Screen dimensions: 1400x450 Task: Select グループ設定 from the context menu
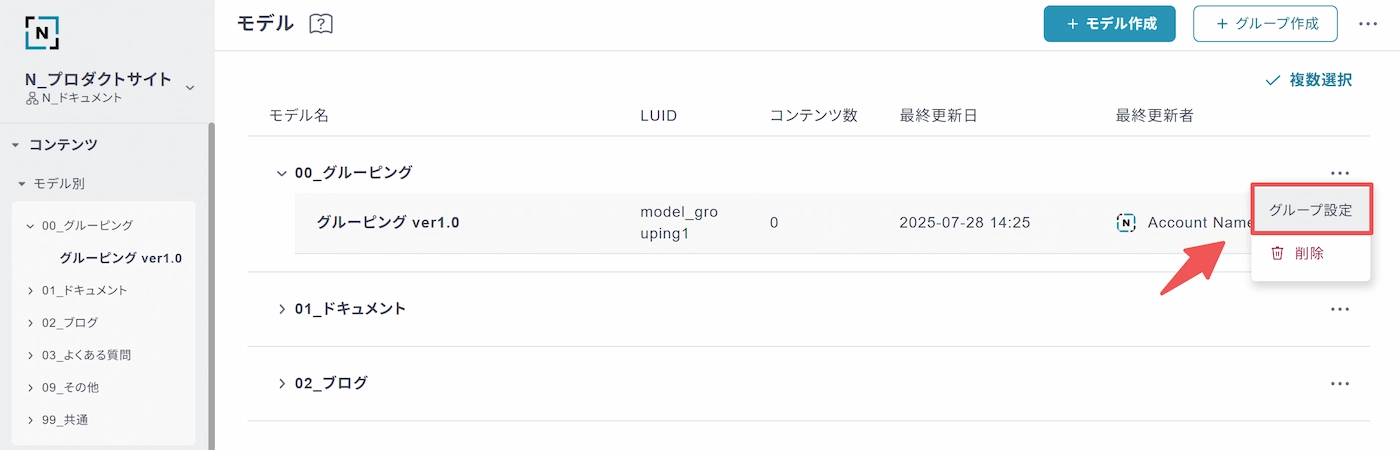pyautogui.click(x=1310, y=210)
